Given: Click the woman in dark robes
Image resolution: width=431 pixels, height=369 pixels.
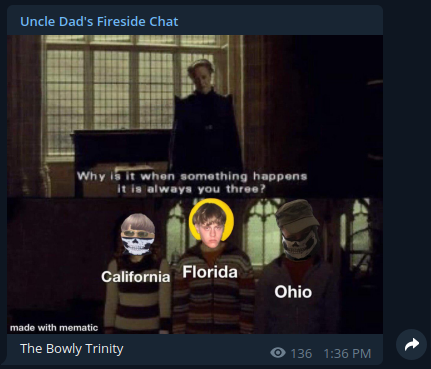Looking at the screenshot, I should [204, 117].
